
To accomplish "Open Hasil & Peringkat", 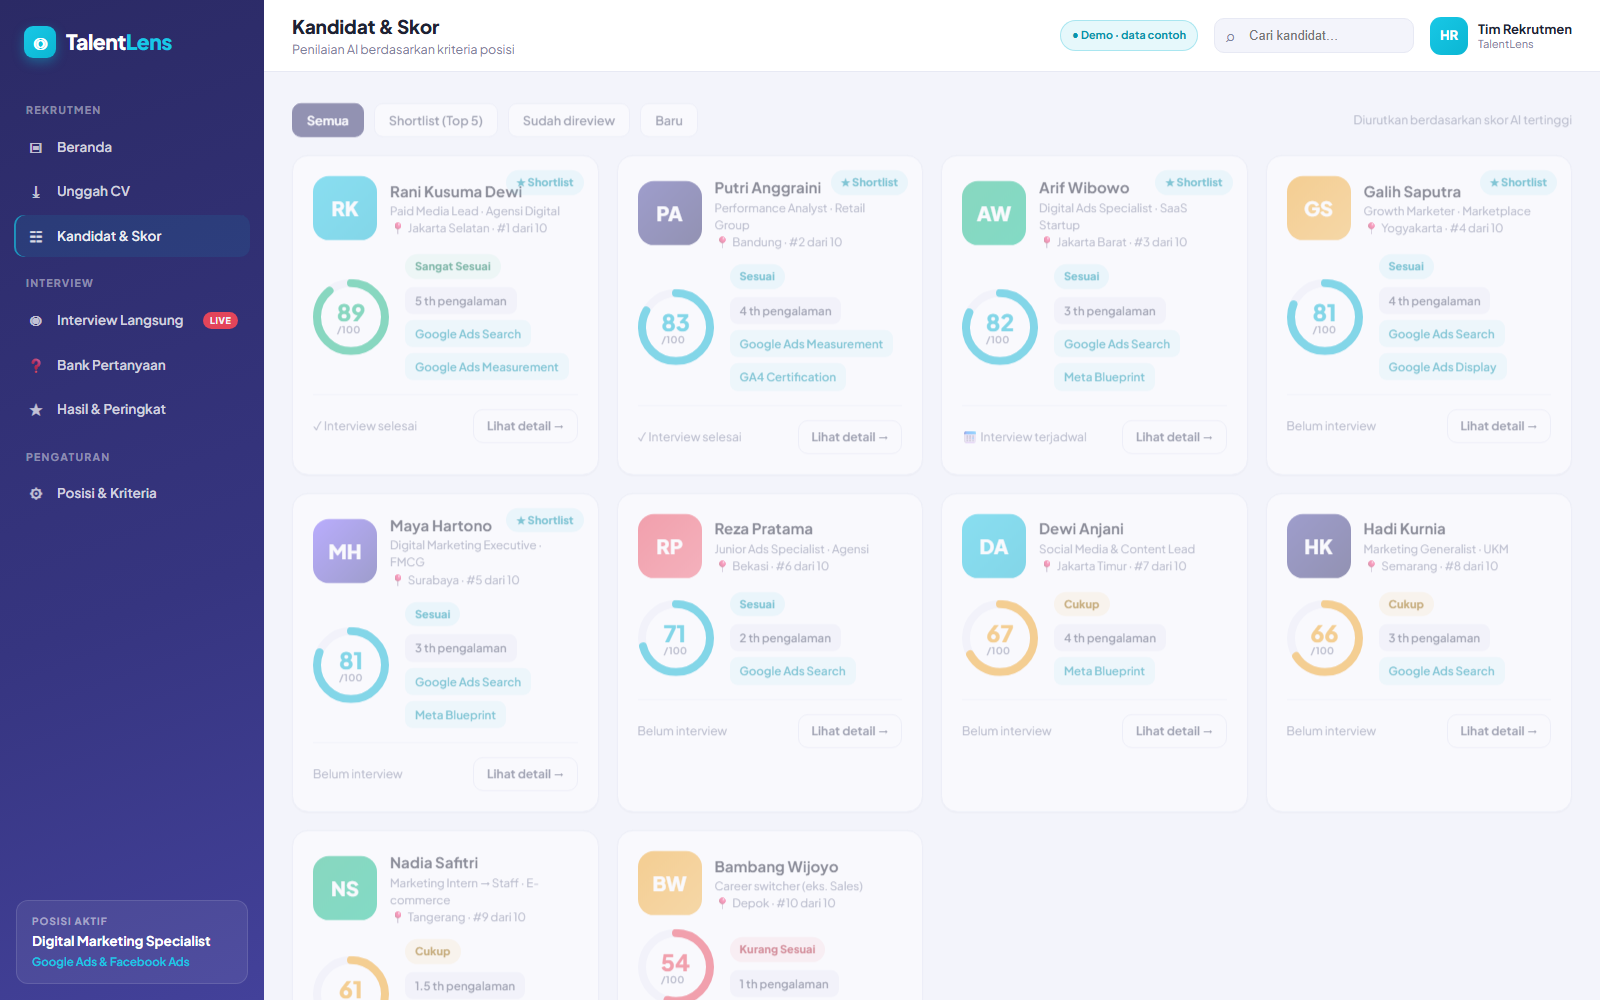I will pyautogui.click(x=132, y=409).
